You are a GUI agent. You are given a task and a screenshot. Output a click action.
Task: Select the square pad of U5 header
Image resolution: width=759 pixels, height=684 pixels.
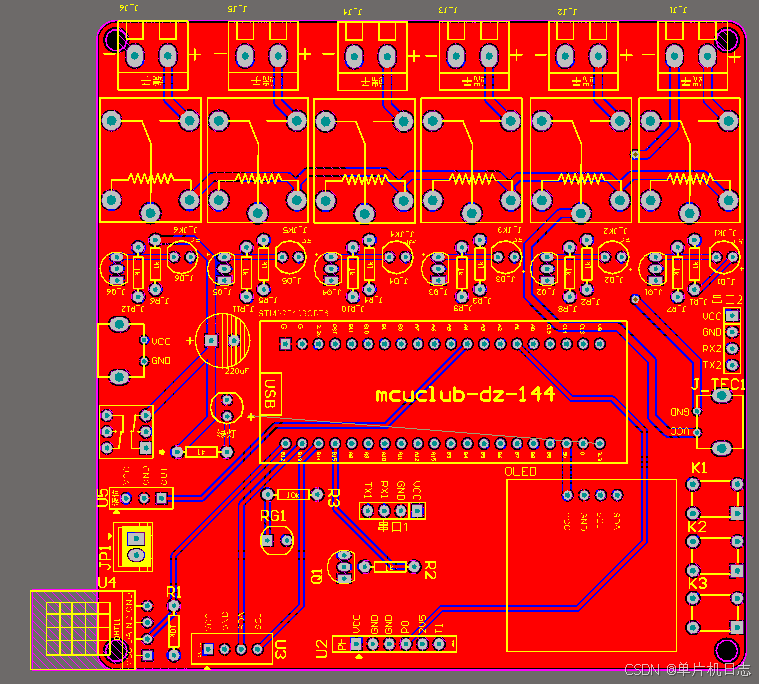[x=162, y=498]
